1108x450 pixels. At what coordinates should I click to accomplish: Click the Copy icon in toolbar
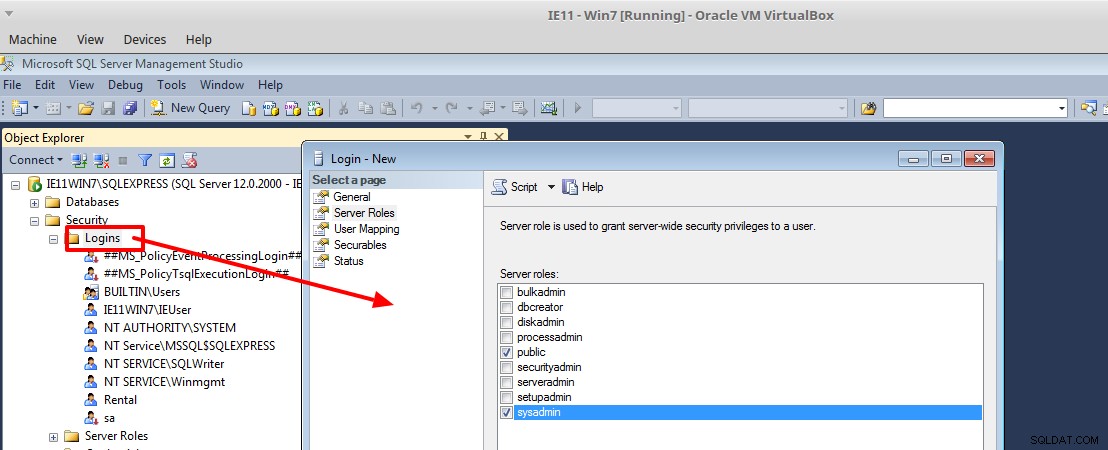click(365, 108)
